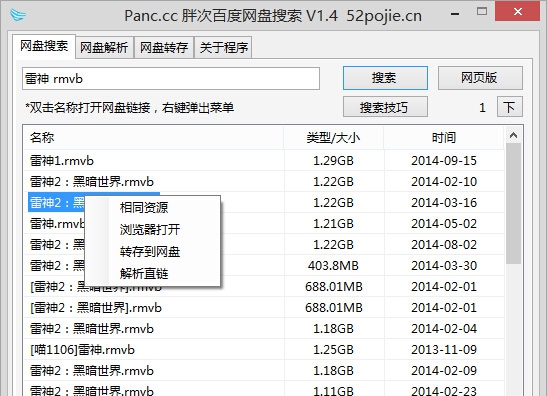Click the date cell 2014-05-02
This screenshot has width=547, height=396.
(444, 224)
